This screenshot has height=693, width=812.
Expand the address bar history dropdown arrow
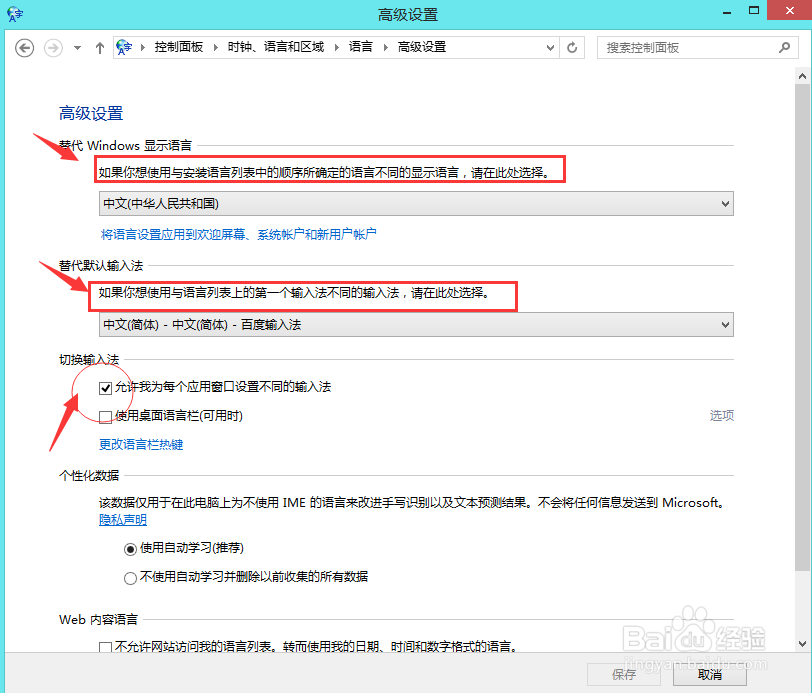(x=550, y=47)
